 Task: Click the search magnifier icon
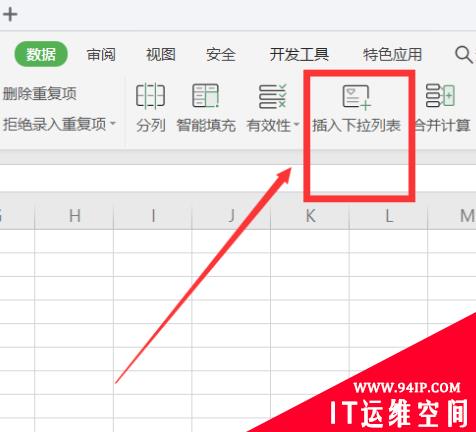tap(464, 54)
